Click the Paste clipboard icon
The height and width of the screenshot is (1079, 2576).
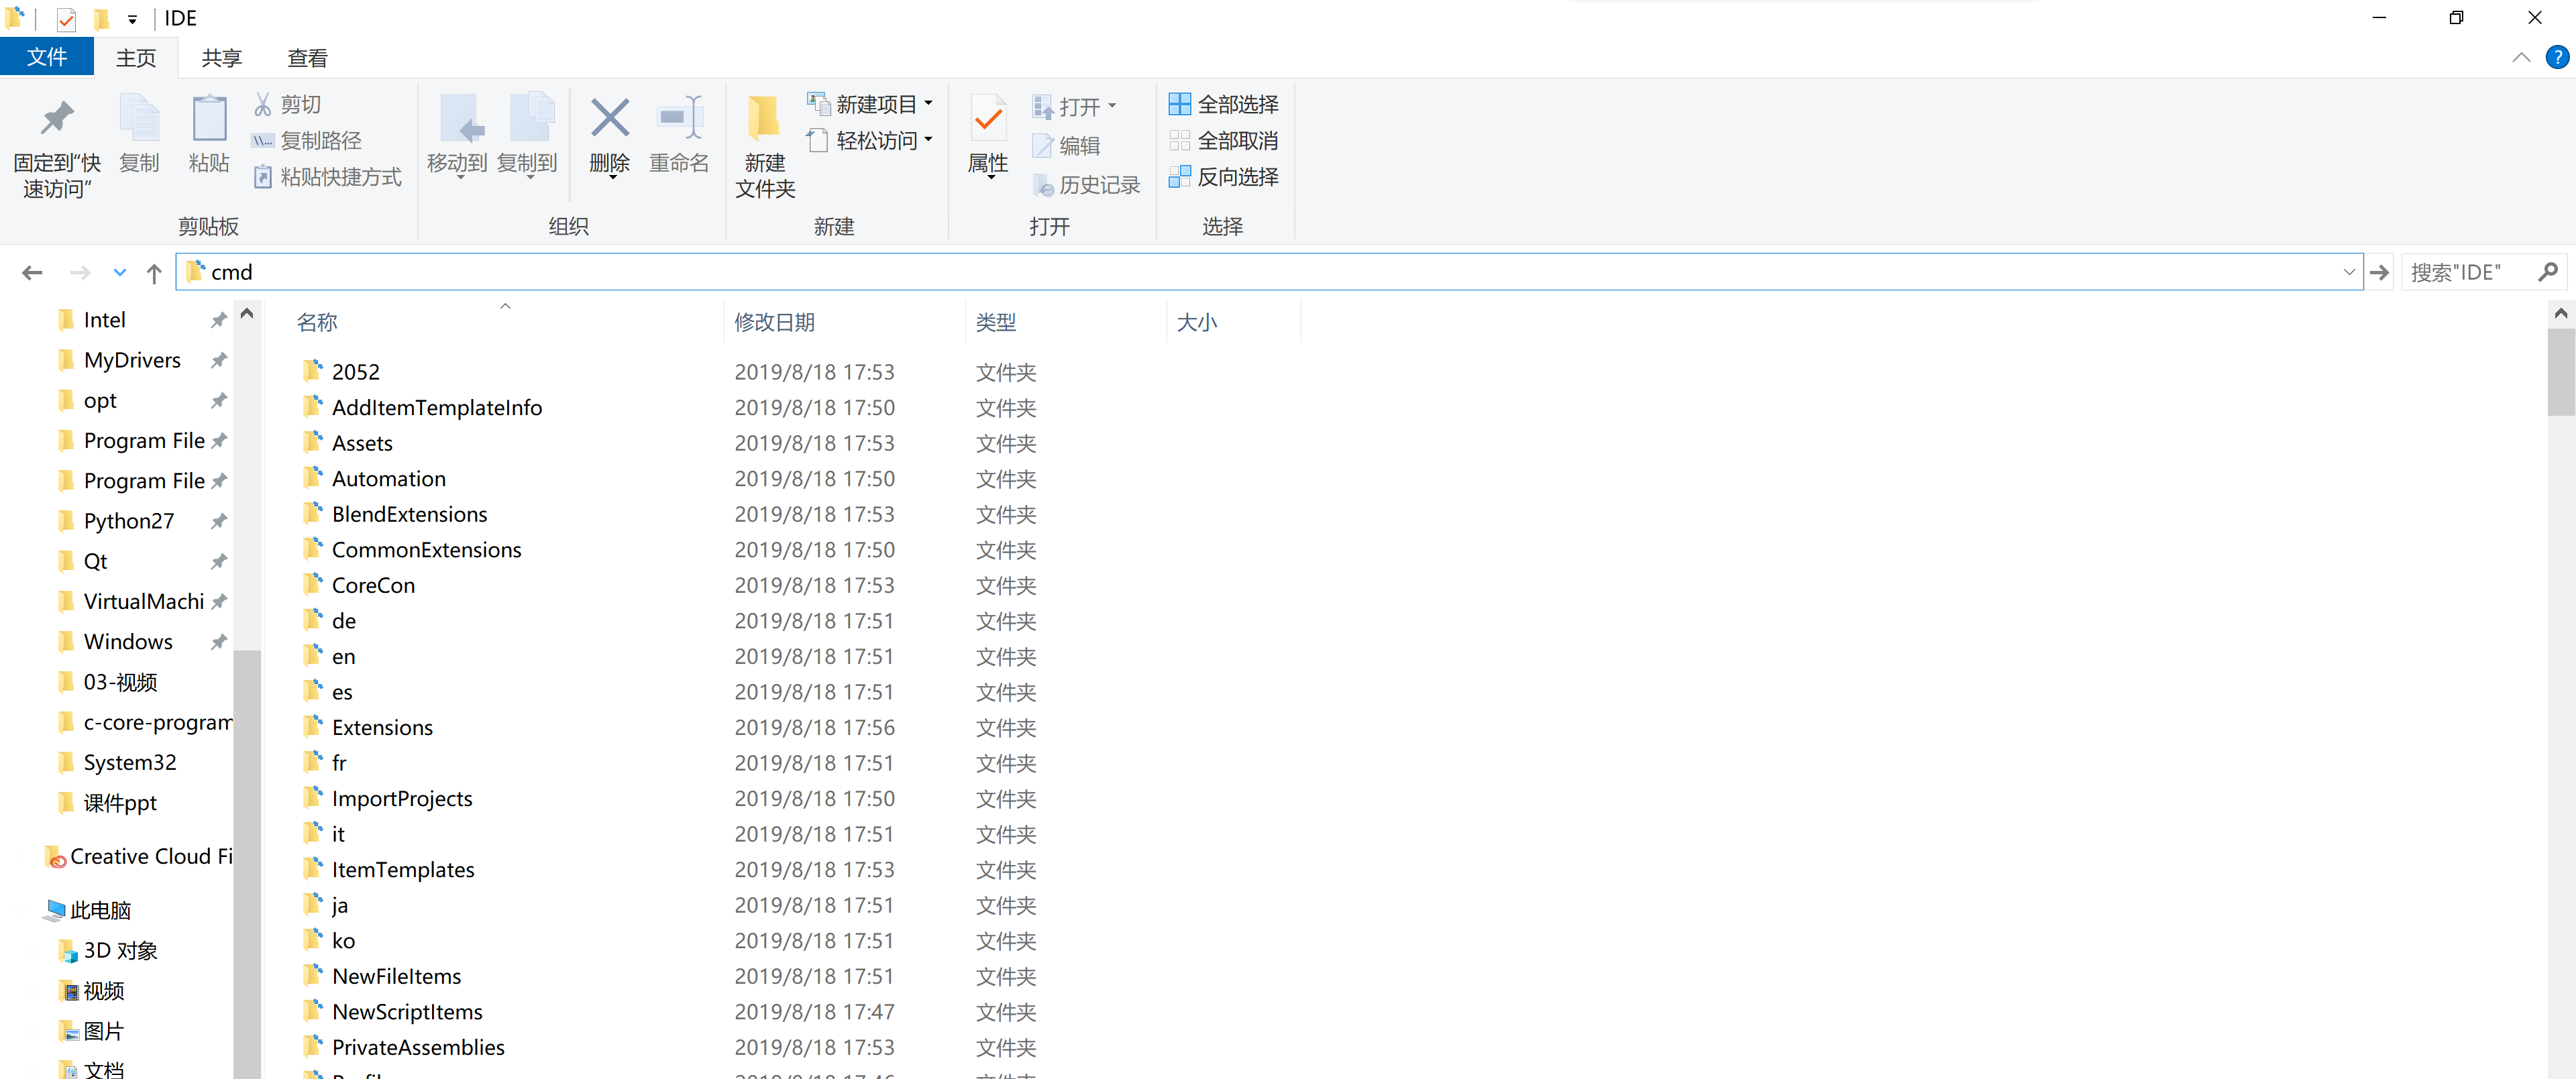coord(209,119)
